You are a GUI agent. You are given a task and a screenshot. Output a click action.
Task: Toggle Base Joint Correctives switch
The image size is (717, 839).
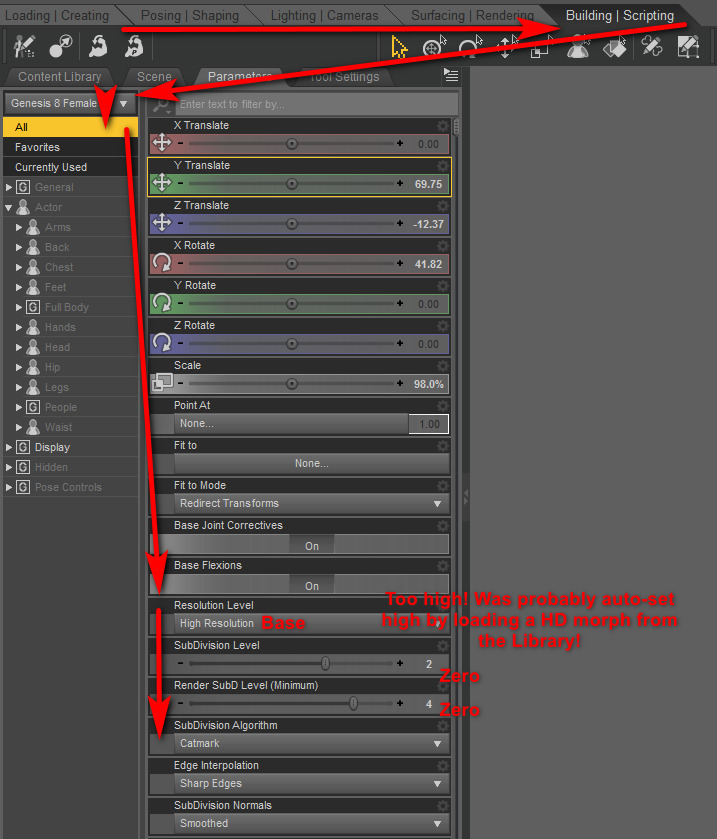[x=311, y=546]
